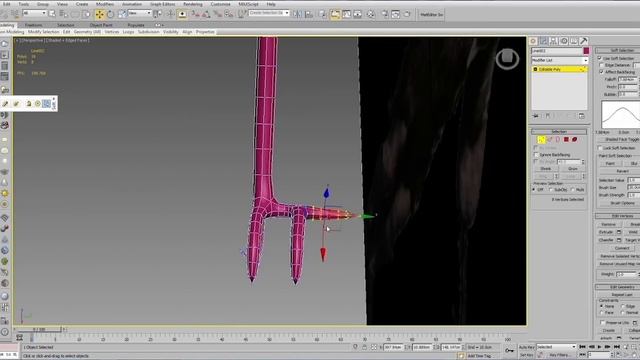Open the Hierarchy command panel tab
The height and width of the screenshot is (360, 640).
pos(553,41)
